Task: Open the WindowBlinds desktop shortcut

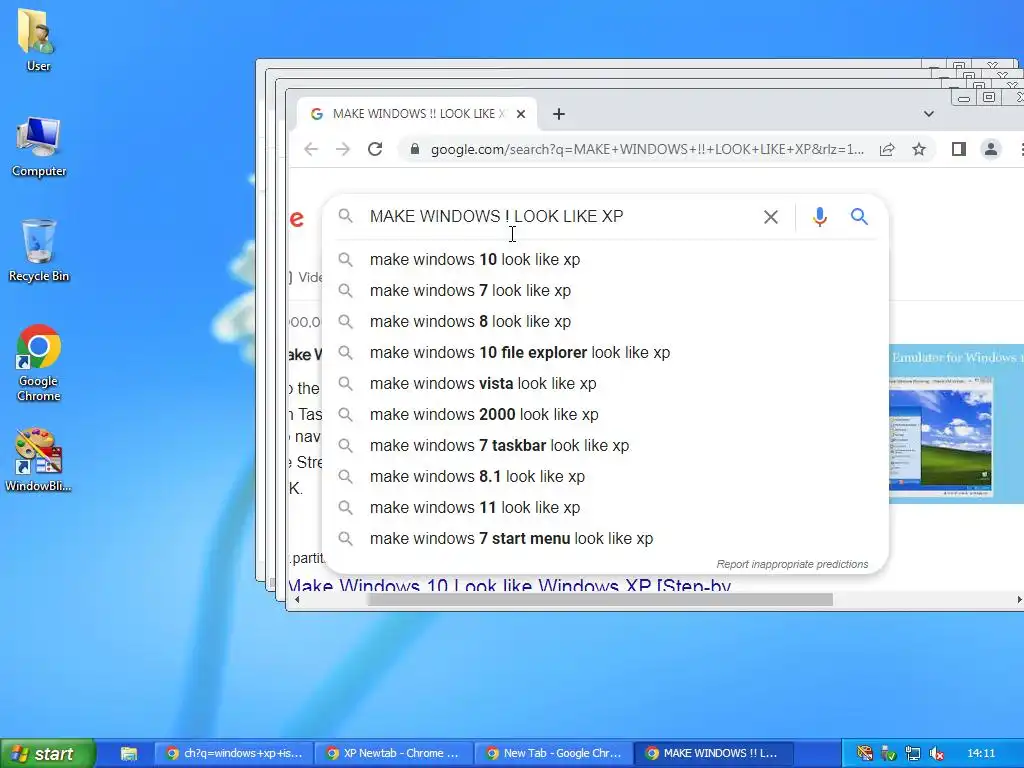Action: coord(38,460)
